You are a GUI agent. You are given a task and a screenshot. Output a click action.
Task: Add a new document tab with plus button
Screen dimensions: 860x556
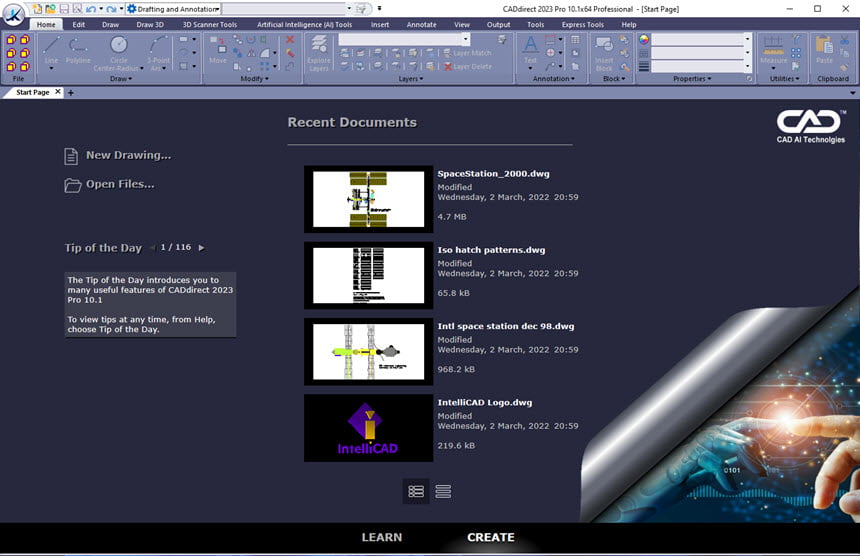click(x=71, y=93)
